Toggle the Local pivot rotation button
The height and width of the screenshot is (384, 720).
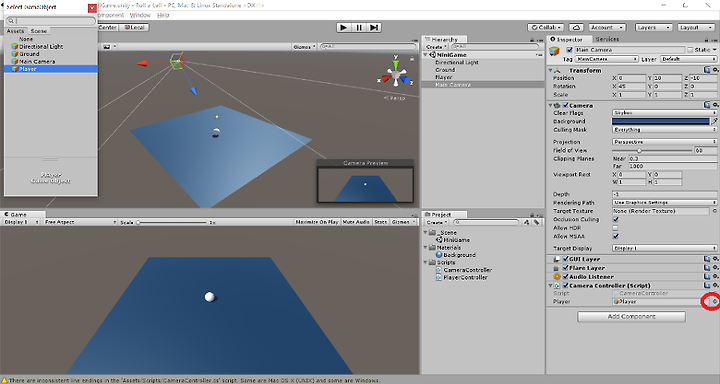135,27
